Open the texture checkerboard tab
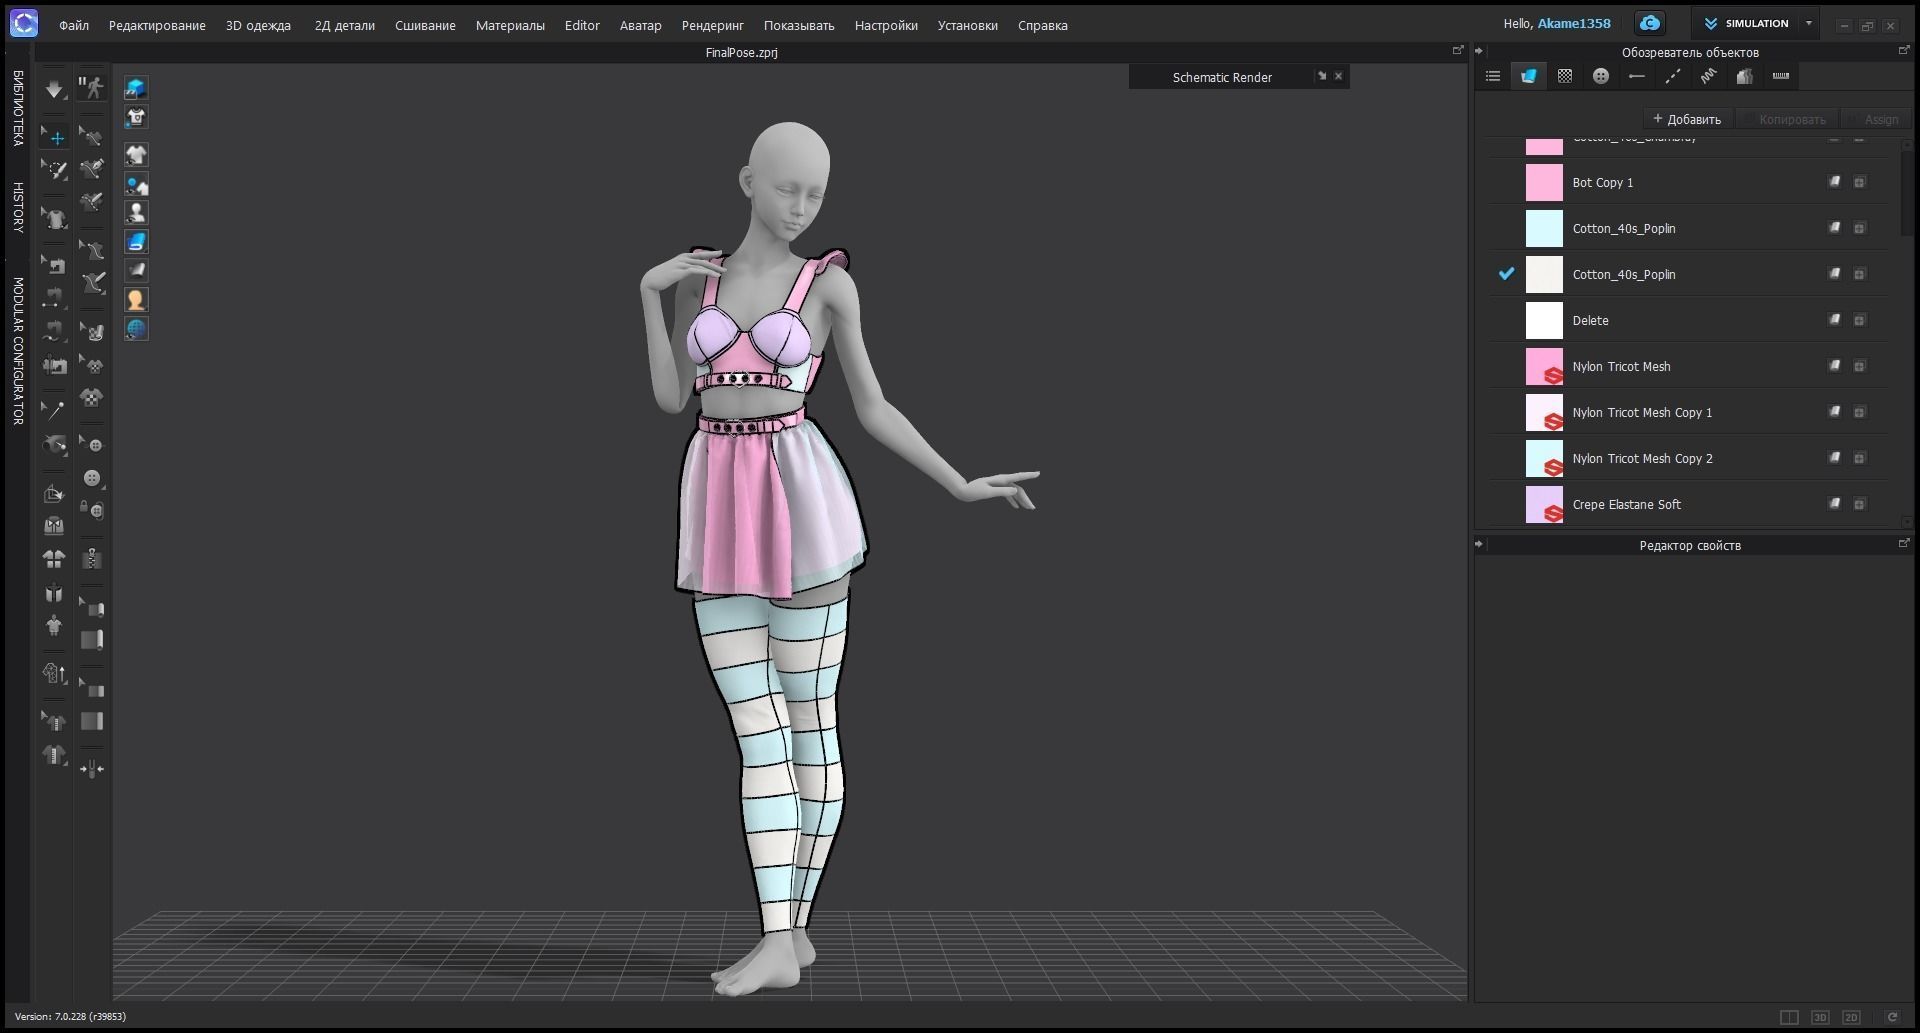The width and height of the screenshot is (1920, 1033). [1564, 75]
